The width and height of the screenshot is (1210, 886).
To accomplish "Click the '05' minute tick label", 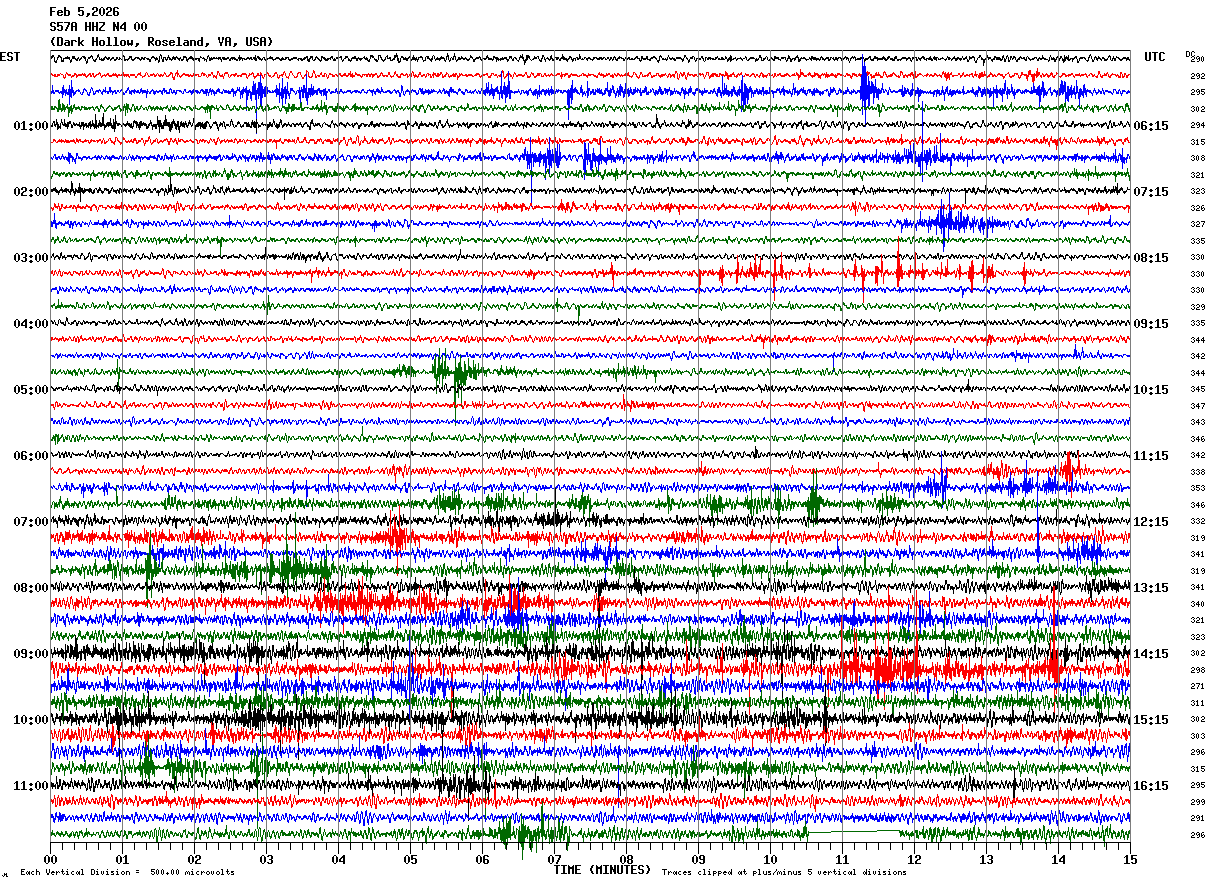I will (x=410, y=859).
